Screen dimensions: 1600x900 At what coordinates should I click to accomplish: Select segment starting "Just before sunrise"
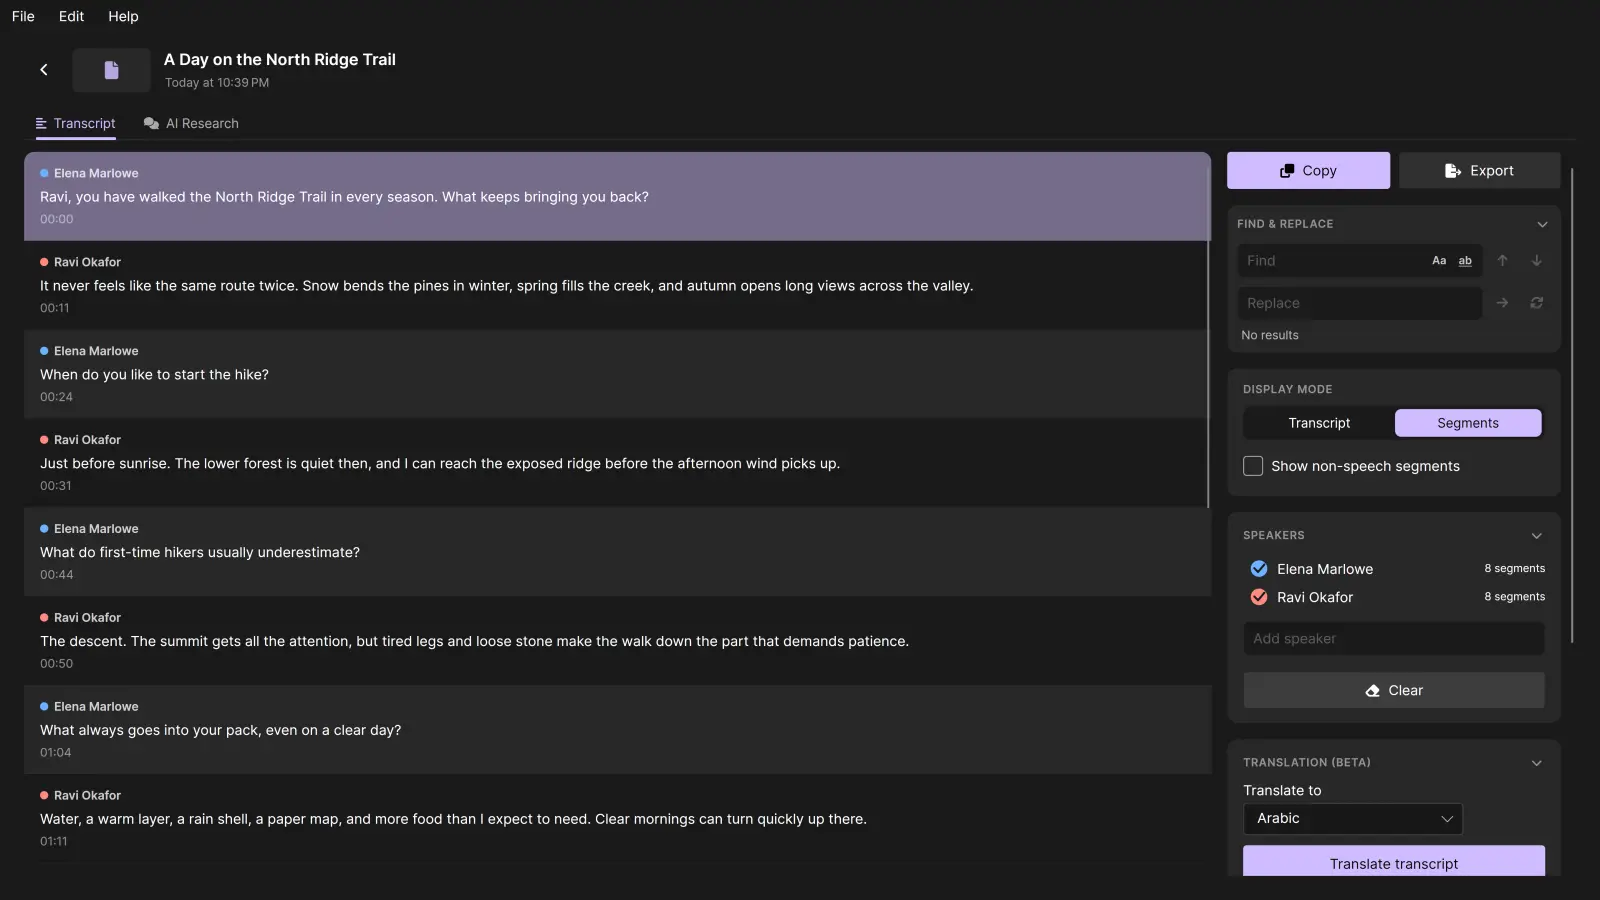[617, 463]
